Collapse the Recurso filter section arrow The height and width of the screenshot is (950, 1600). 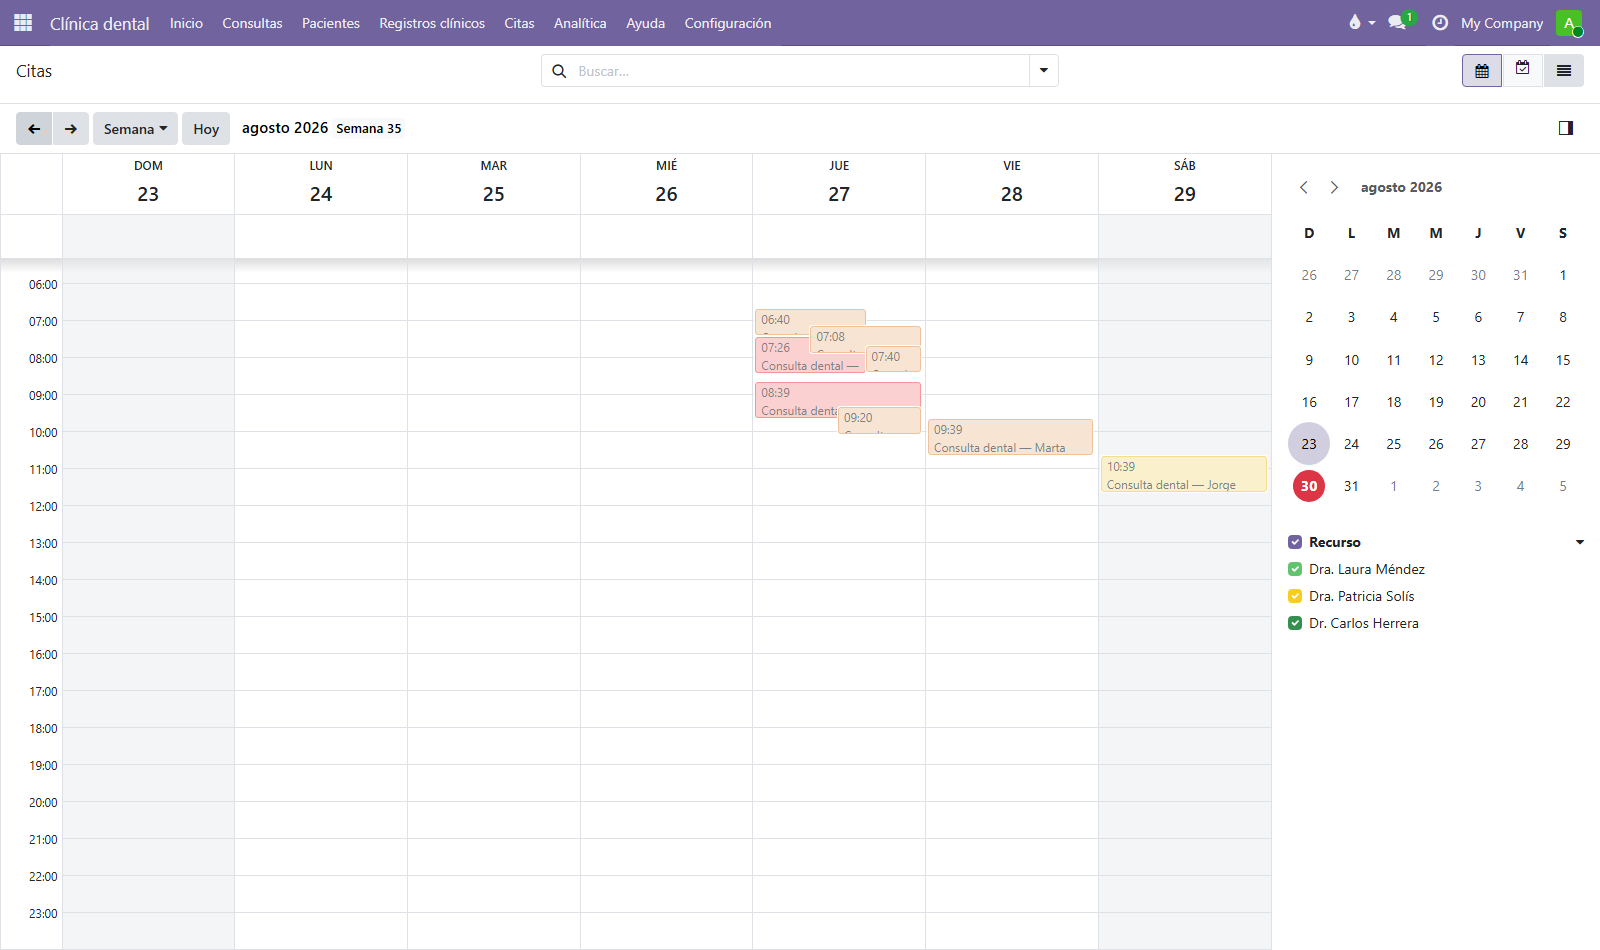click(1580, 542)
